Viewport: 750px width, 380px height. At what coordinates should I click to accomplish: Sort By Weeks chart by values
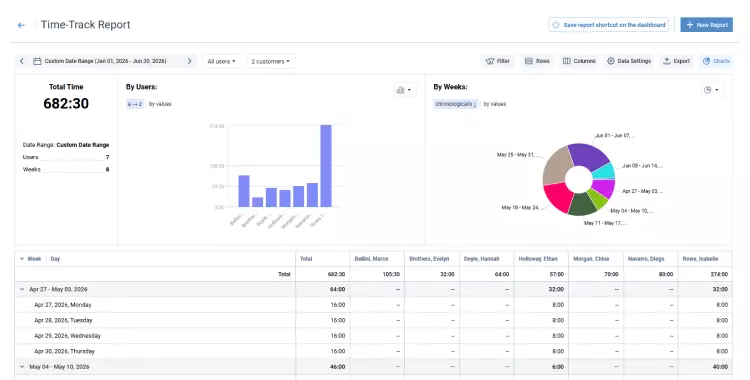(495, 104)
